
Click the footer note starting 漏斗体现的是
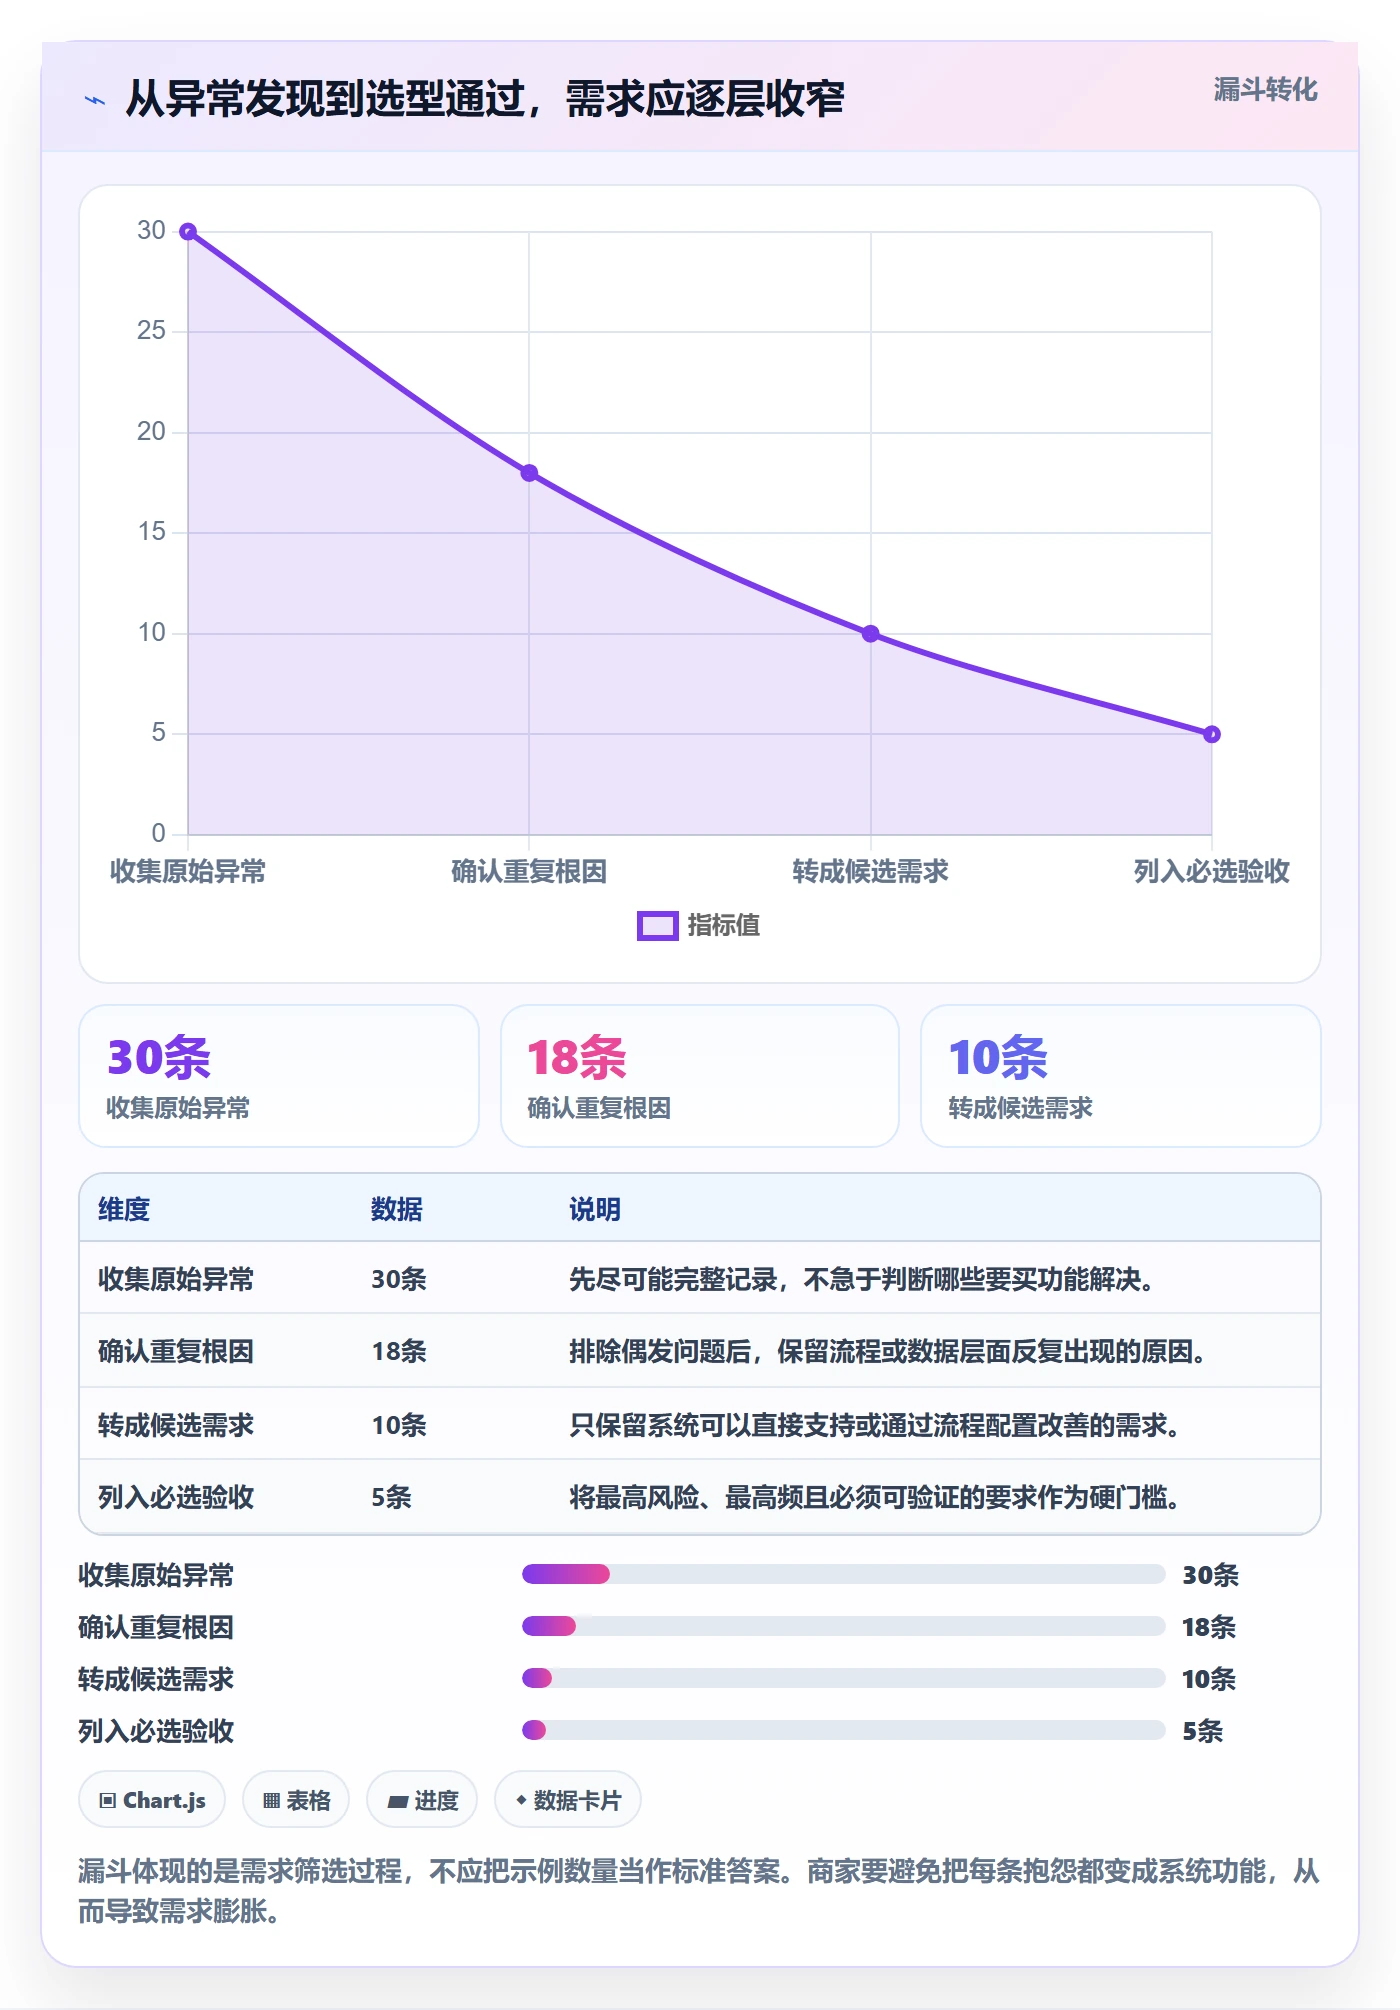click(x=699, y=1890)
